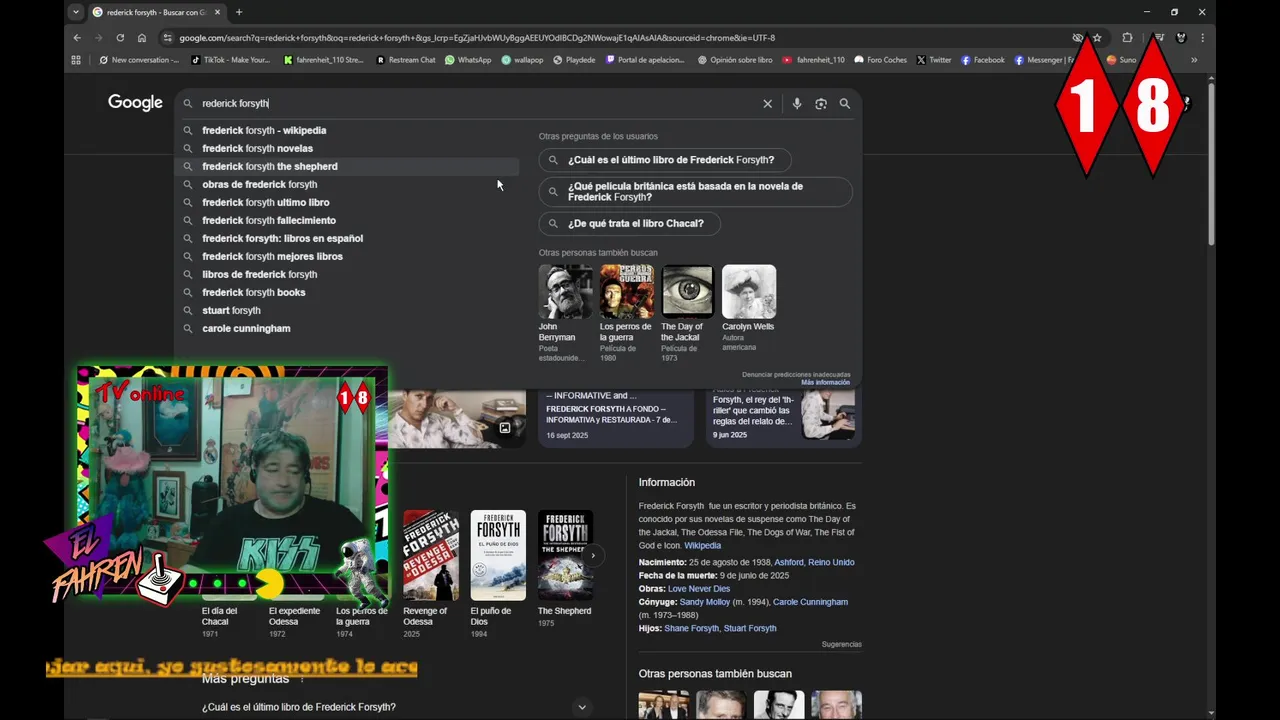Click the magnifier search button

pyautogui.click(x=845, y=103)
